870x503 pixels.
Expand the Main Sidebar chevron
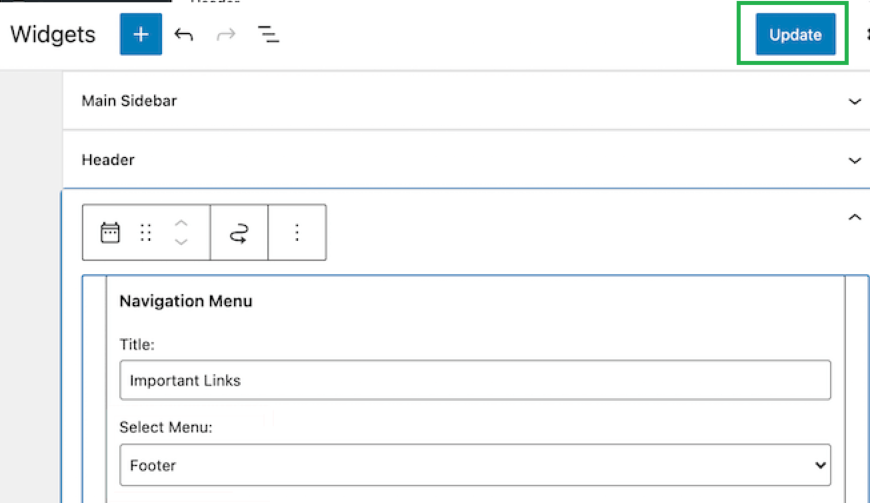[854, 101]
